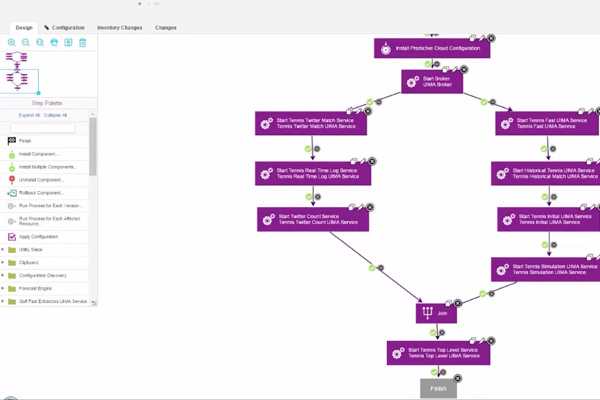Copy Start Tennis Real Time Log Service step
Image resolution: width=600 pixels, height=400 pixels.
pos(354,161)
